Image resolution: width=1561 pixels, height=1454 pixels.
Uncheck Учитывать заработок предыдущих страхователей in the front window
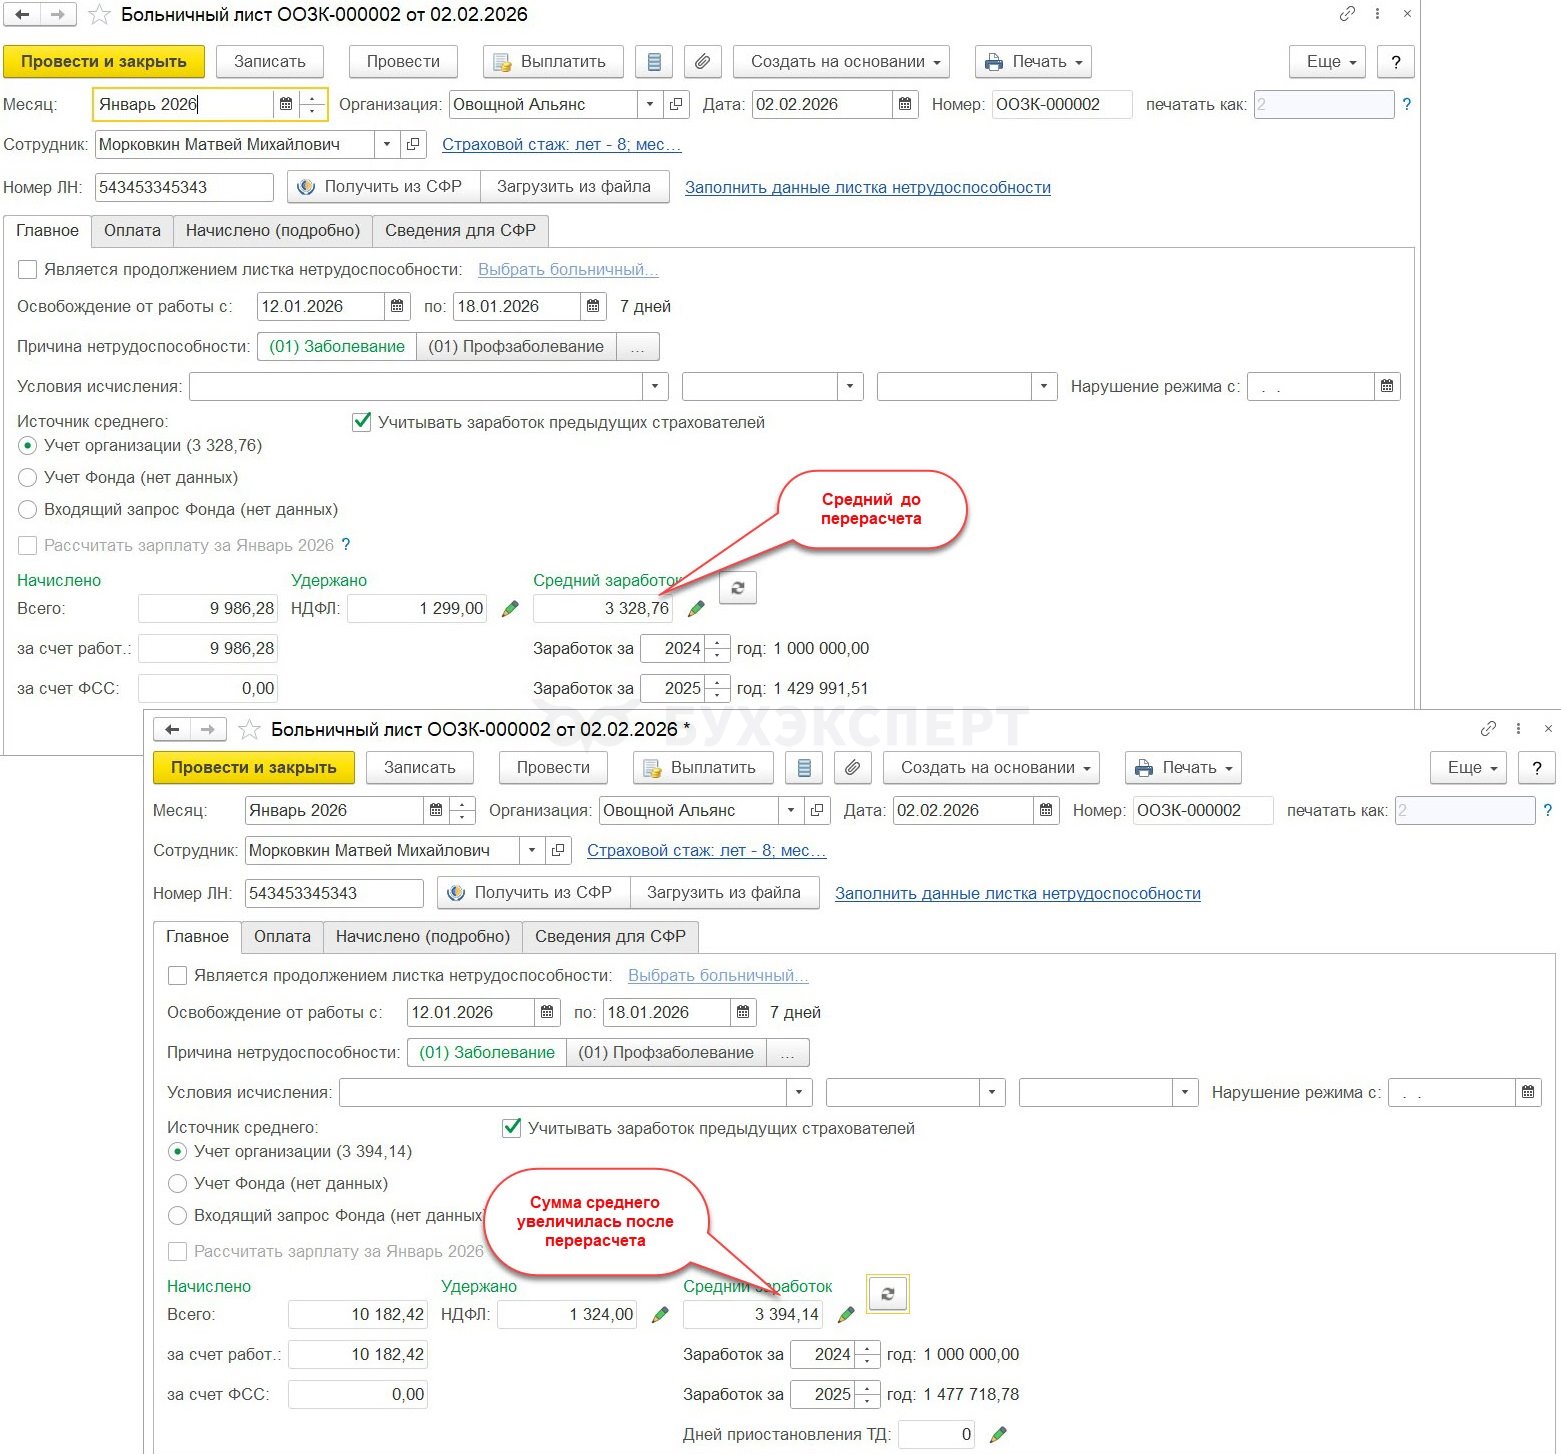coord(512,1128)
